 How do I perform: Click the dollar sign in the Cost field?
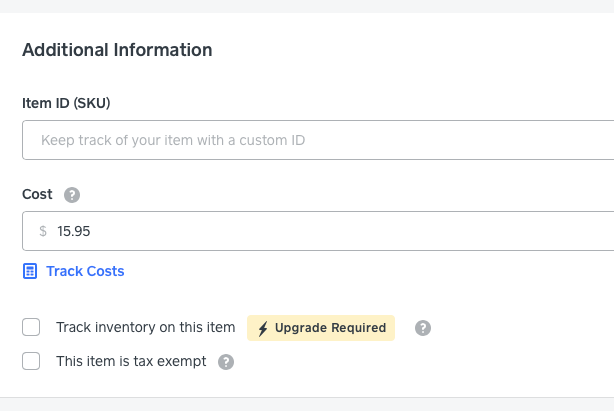43,231
